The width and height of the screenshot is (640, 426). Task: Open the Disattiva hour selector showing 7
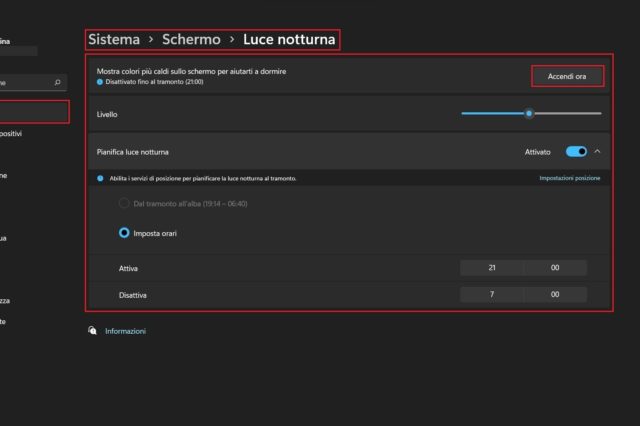click(491, 295)
